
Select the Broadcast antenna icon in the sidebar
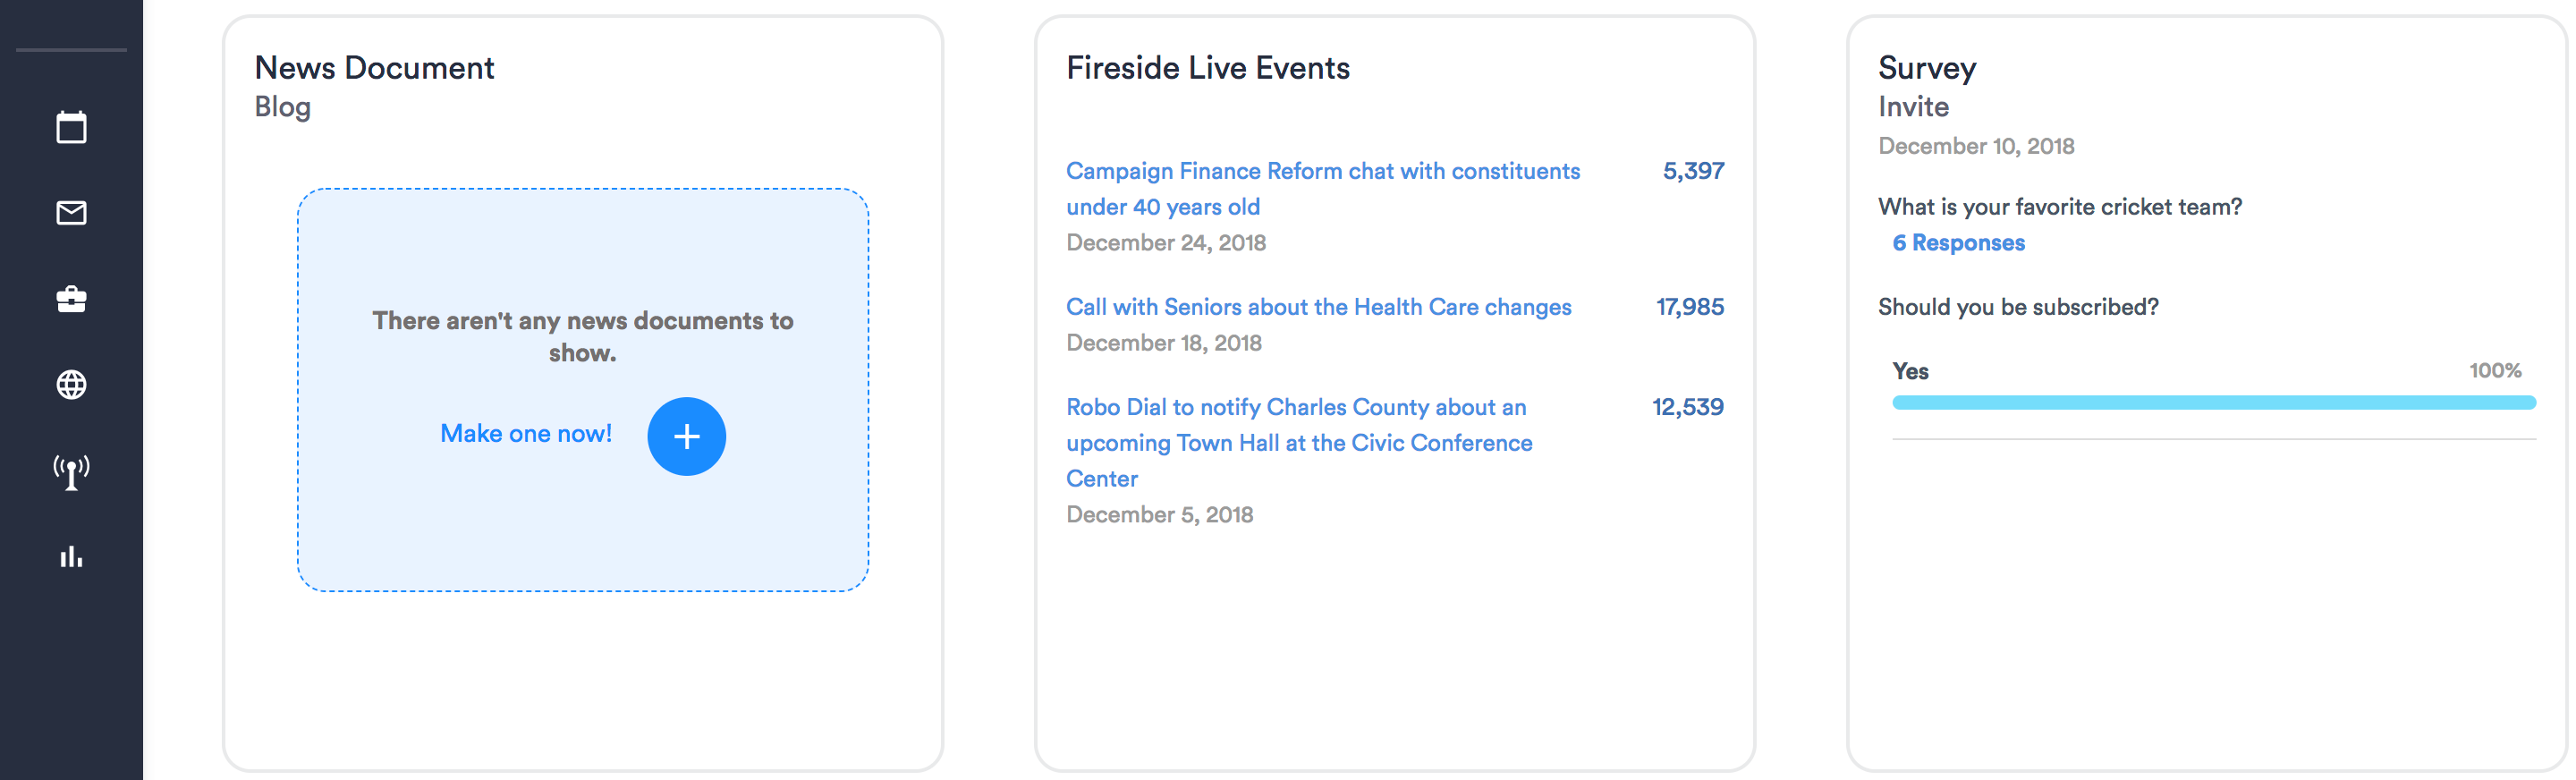coord(71,470)
